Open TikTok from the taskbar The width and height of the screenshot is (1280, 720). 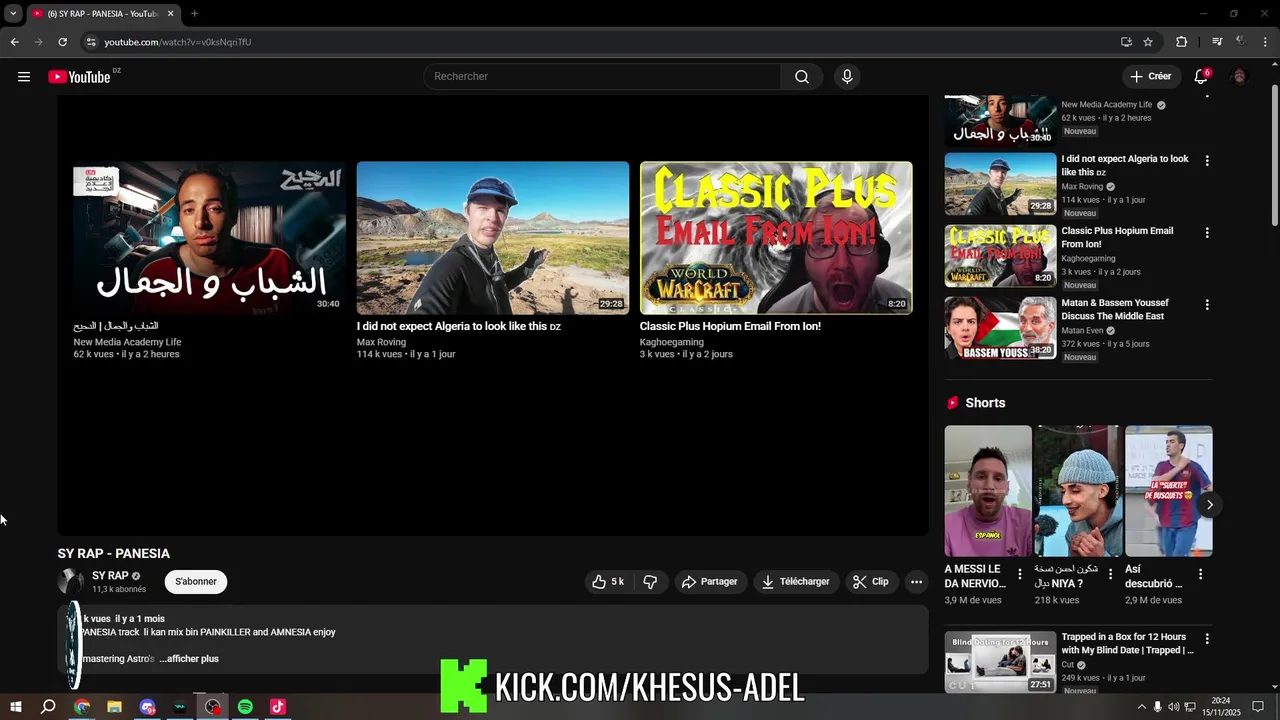point(278,707)
